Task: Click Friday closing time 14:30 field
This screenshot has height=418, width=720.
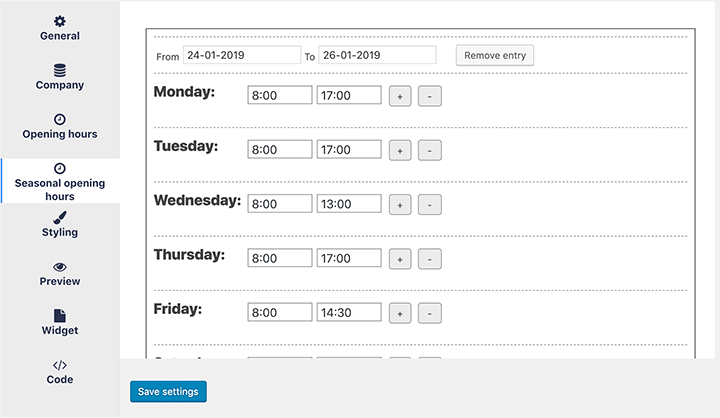Action: click(349, 312)
